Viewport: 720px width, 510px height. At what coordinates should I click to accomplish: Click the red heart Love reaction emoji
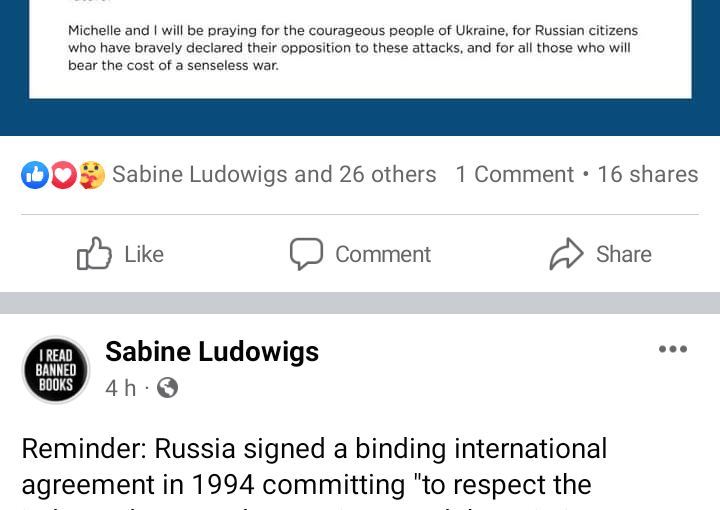63,175
